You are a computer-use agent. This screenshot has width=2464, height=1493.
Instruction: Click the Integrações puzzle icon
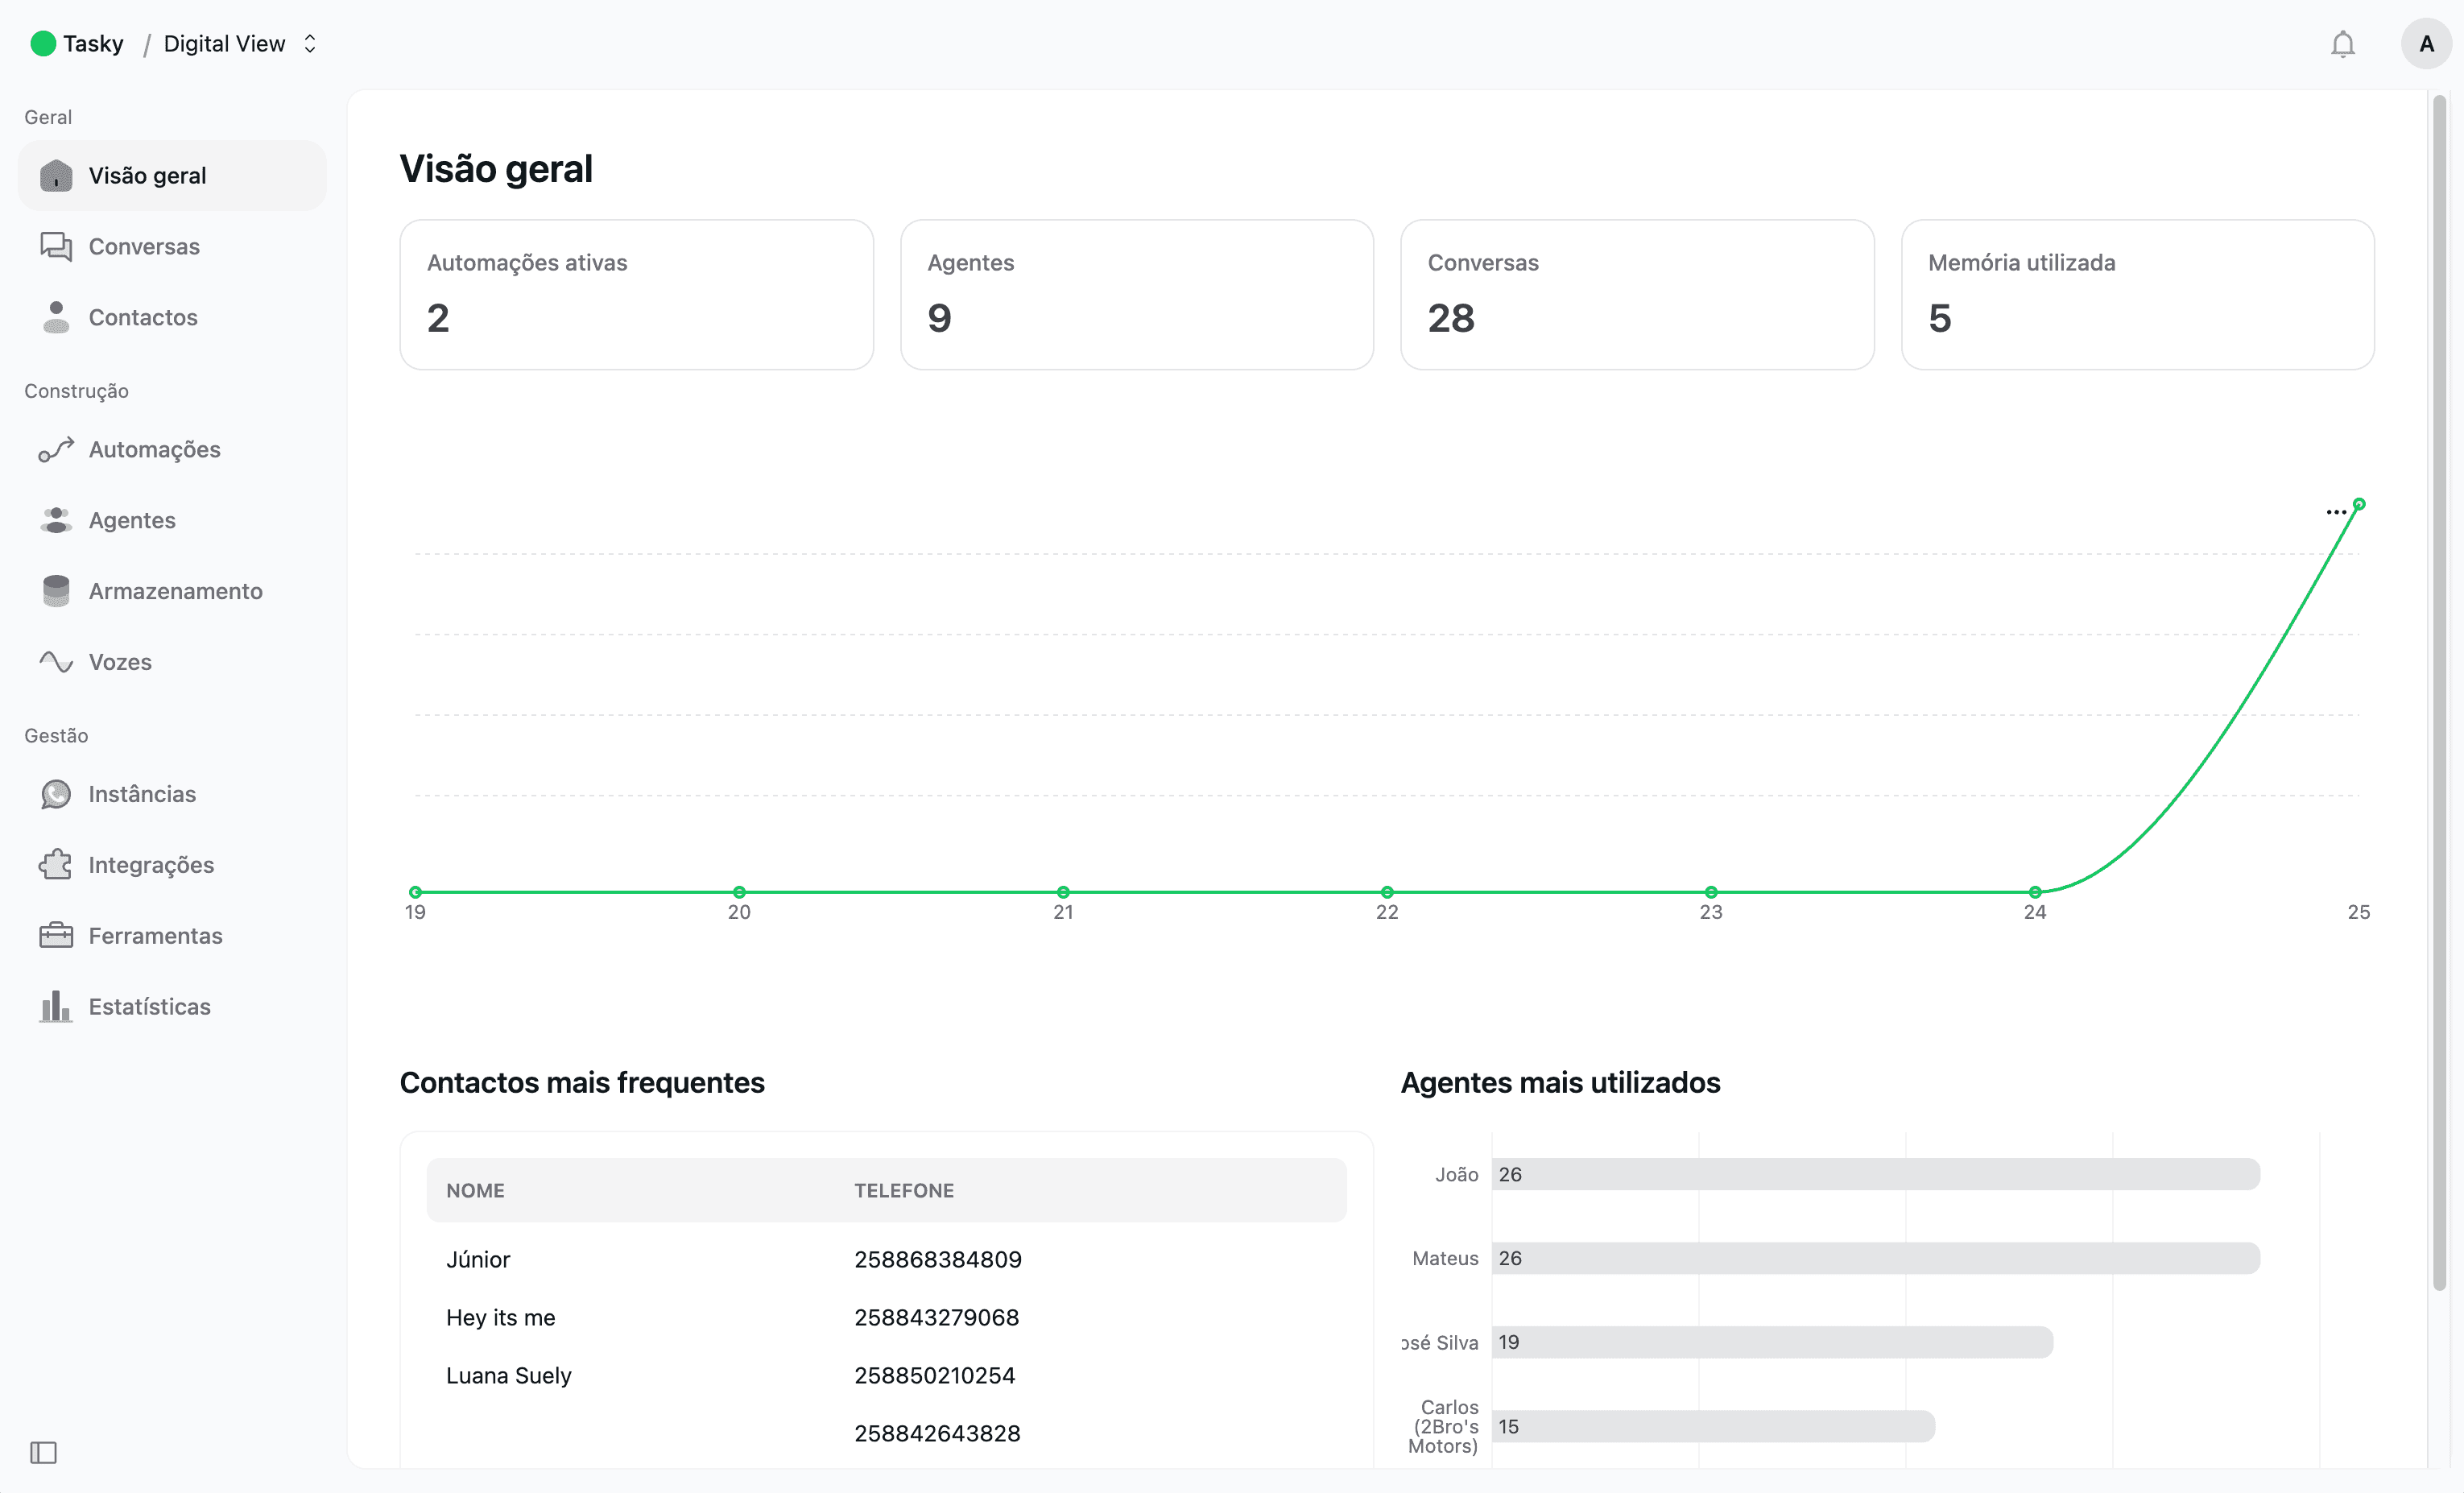tap(56, 865)
